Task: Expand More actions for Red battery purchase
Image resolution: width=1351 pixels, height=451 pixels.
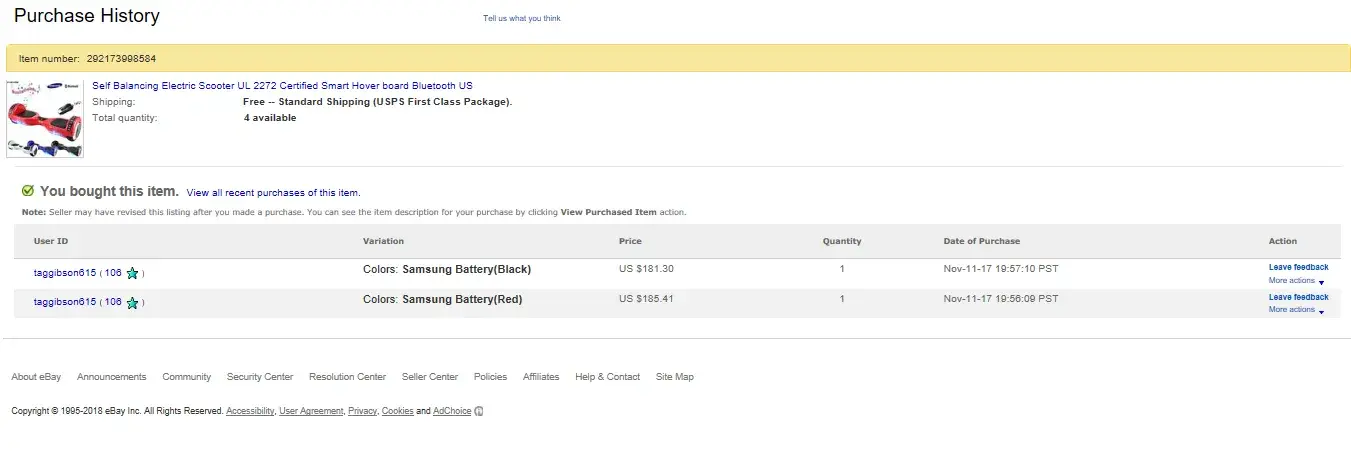Action: (1296, 310)
